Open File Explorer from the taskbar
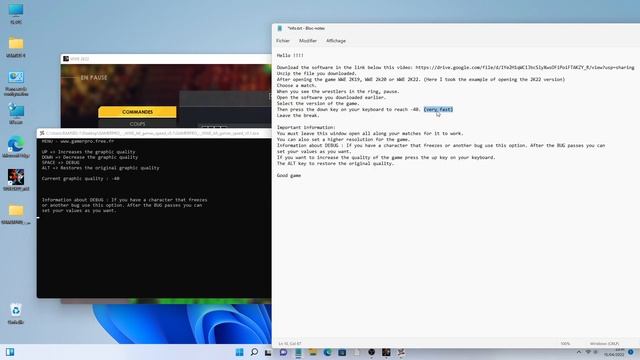This screenshot has width=640, height=360. pos(313,352)
